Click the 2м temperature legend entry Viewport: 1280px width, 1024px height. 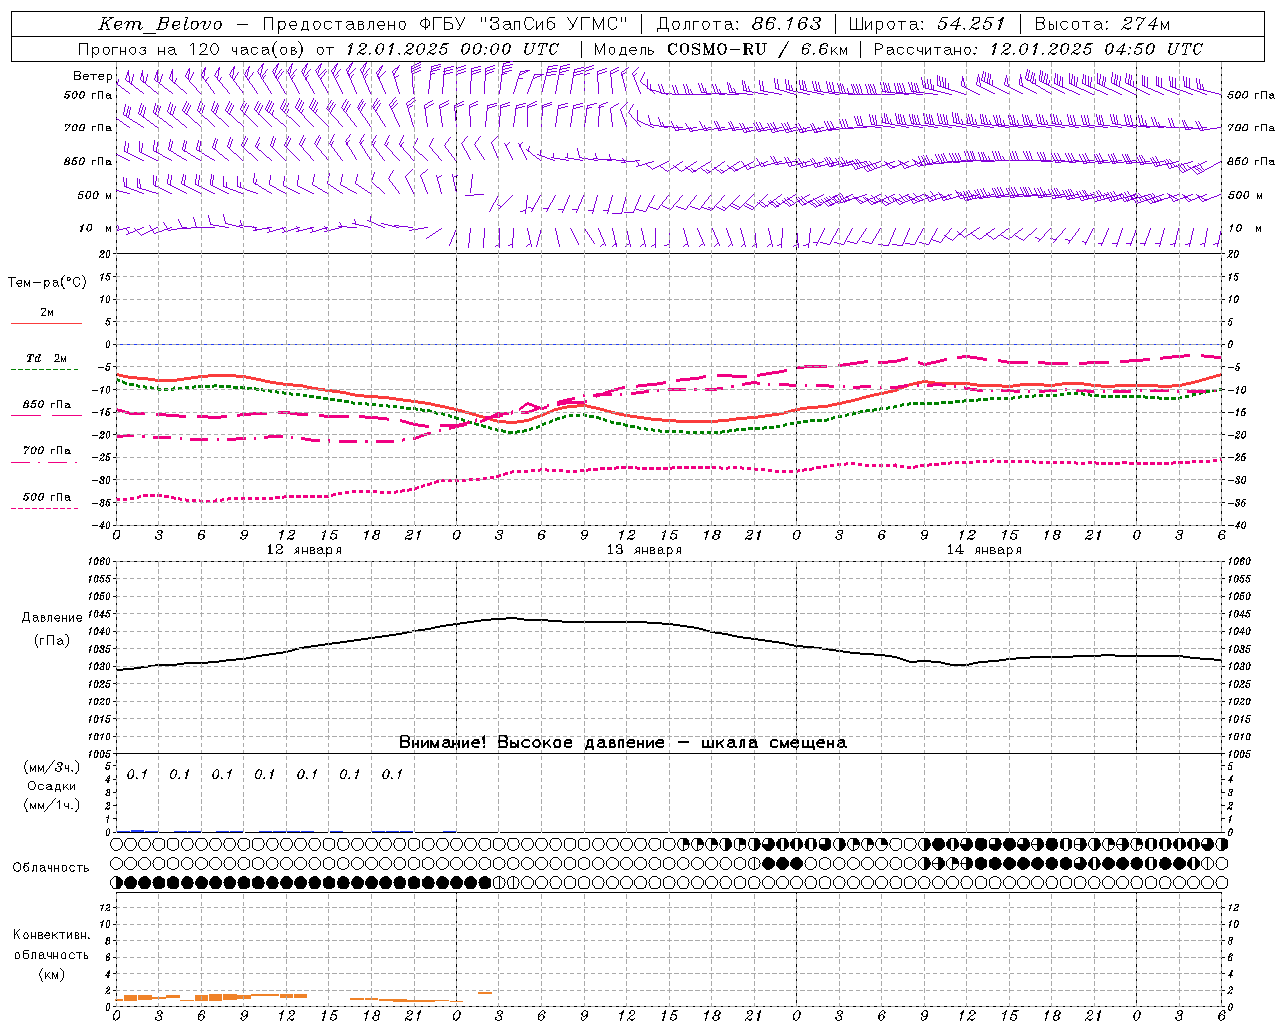(47, 312)
